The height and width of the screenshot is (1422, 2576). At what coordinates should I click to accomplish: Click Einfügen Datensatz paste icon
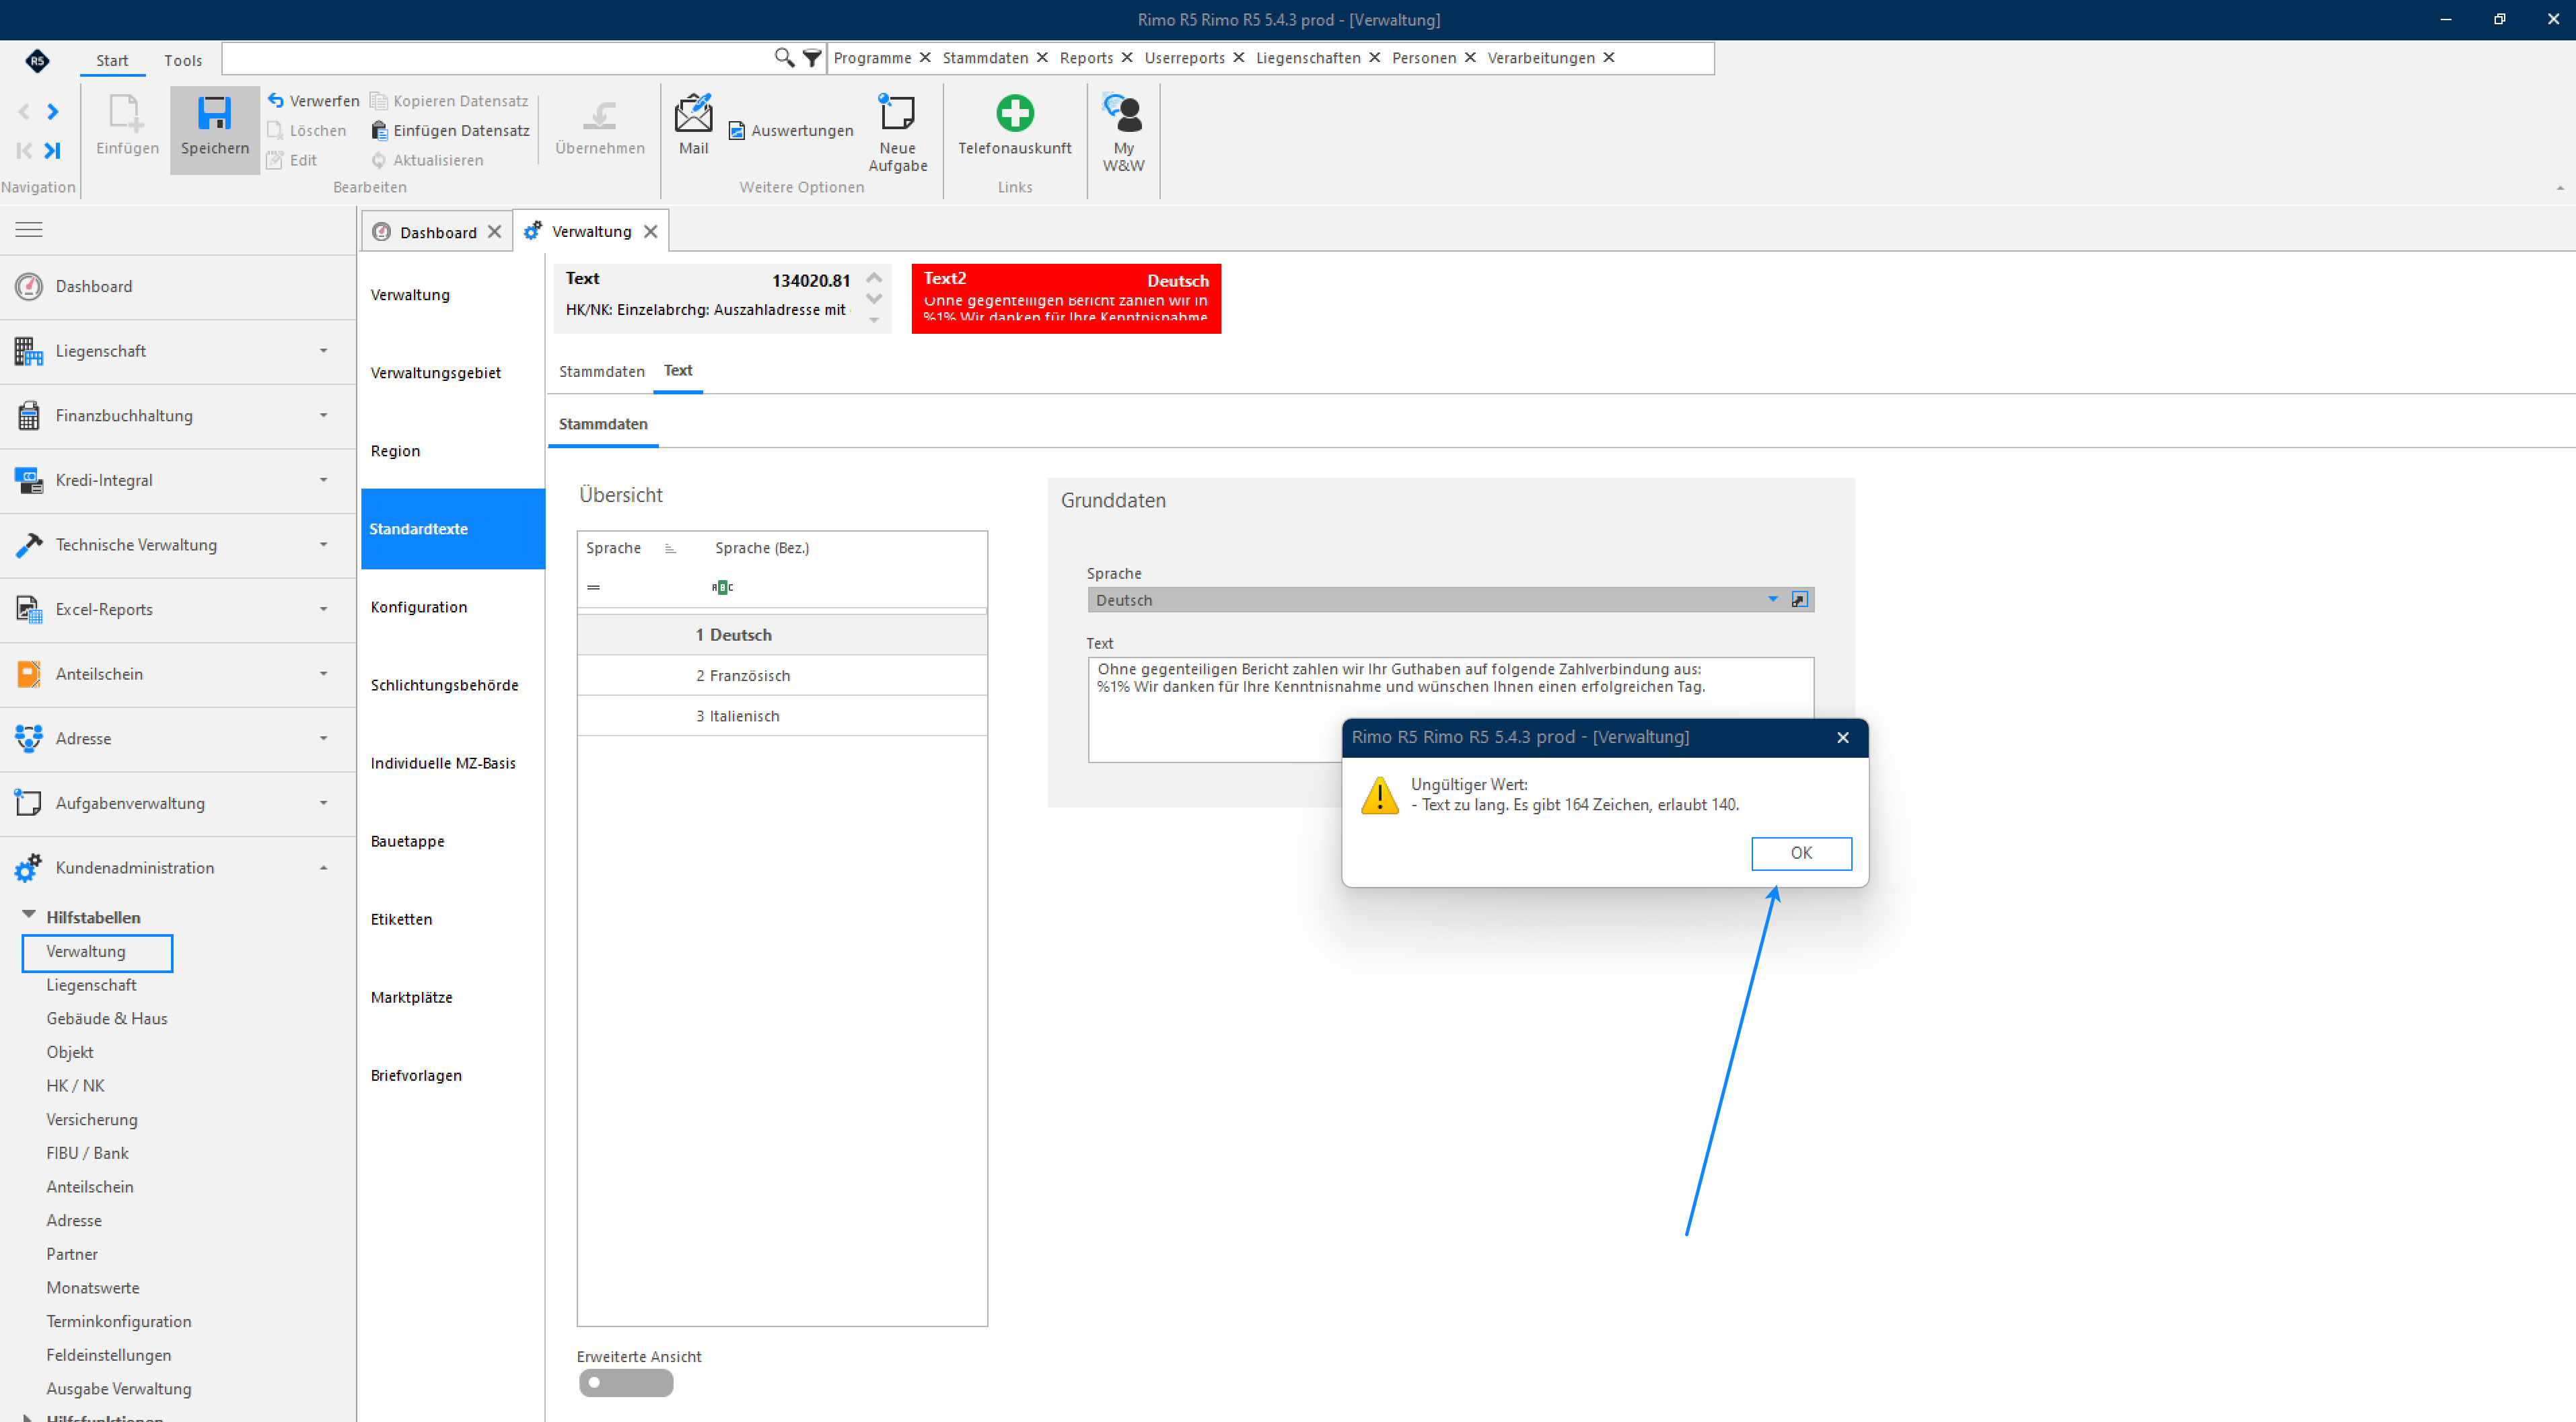pos(379,131)
